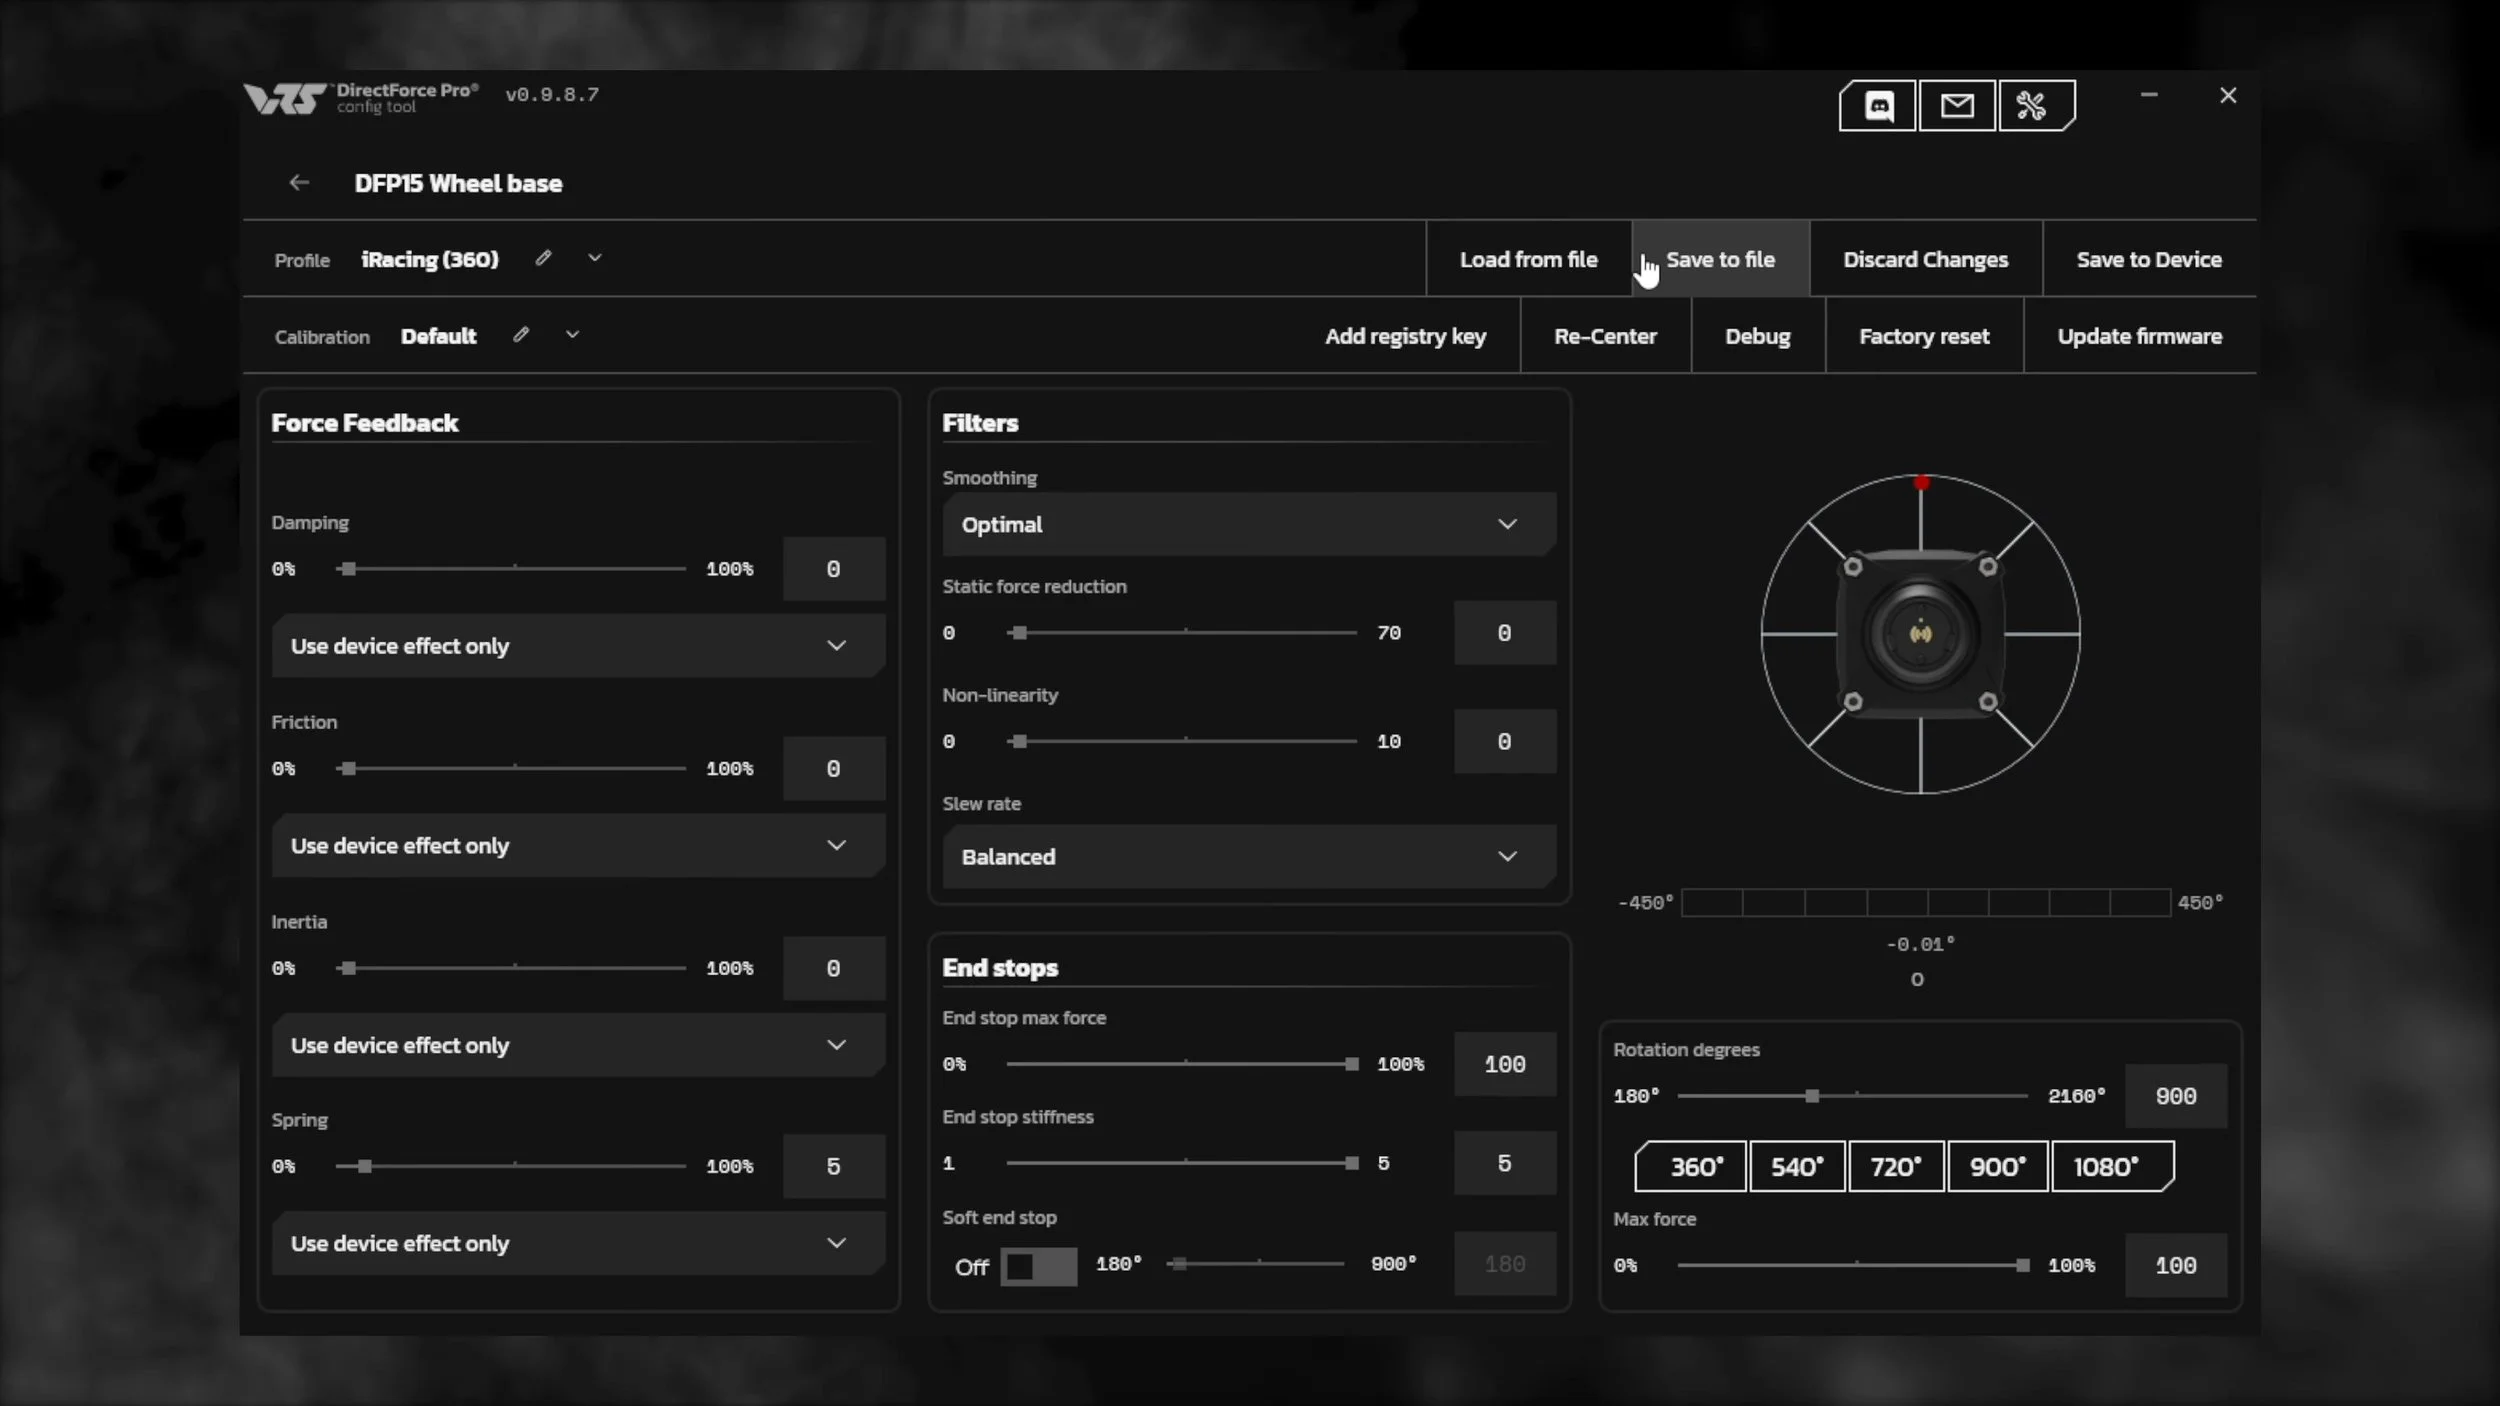Edit calibration name with pencil icon
Screen dimensions: 2500x1406
click(521, 335)
